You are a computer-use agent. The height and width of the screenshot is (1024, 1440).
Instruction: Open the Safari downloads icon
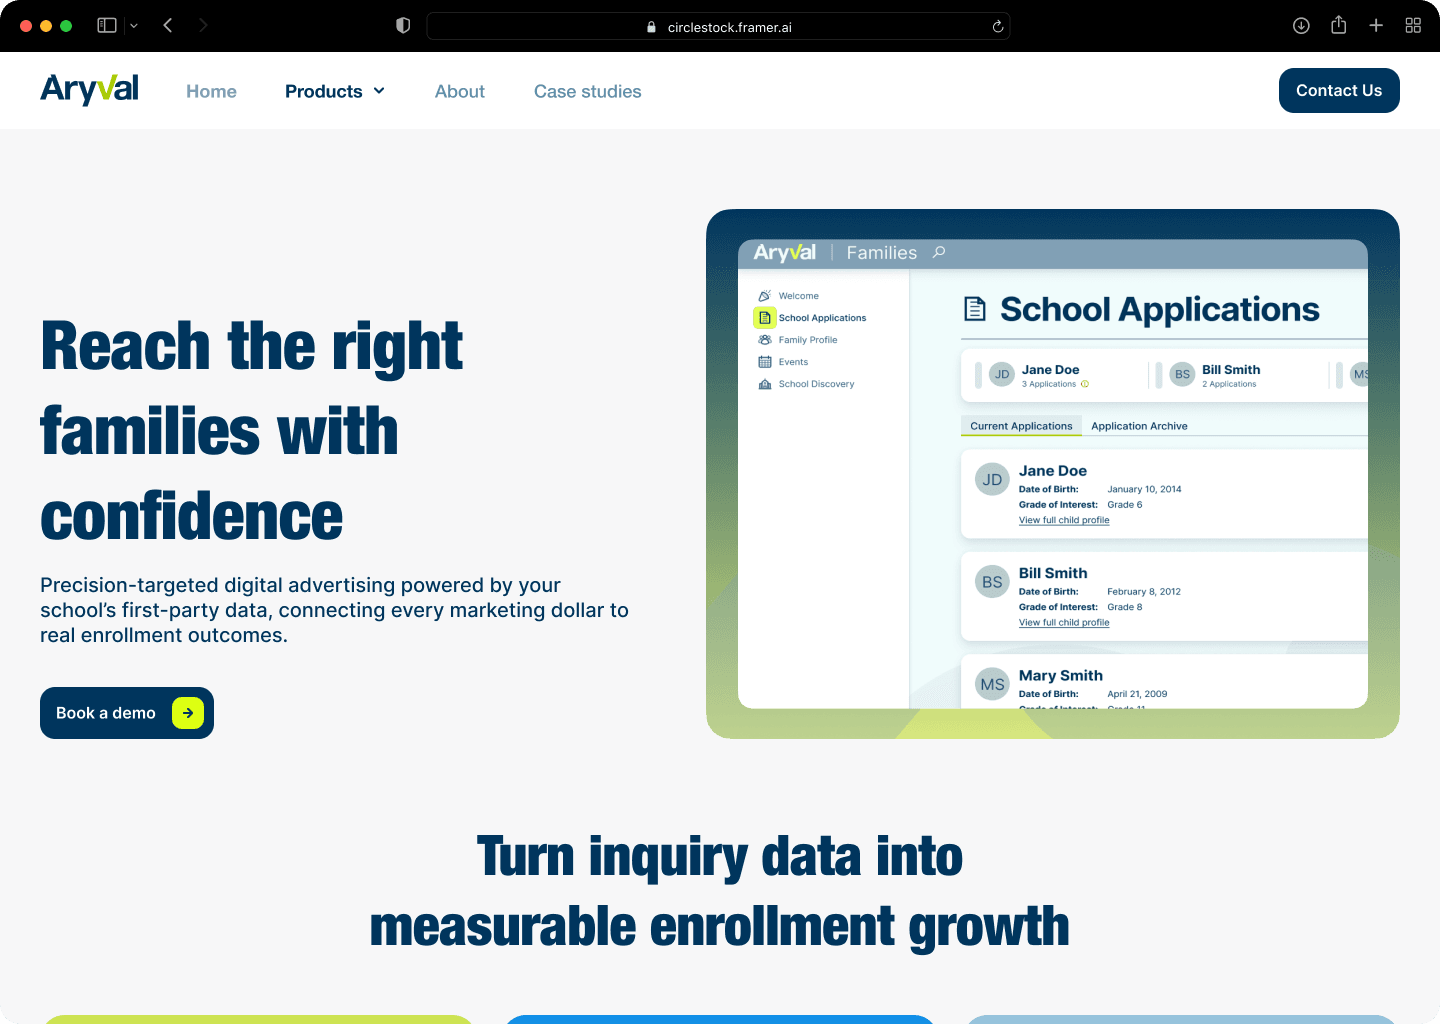(1301, 25)
